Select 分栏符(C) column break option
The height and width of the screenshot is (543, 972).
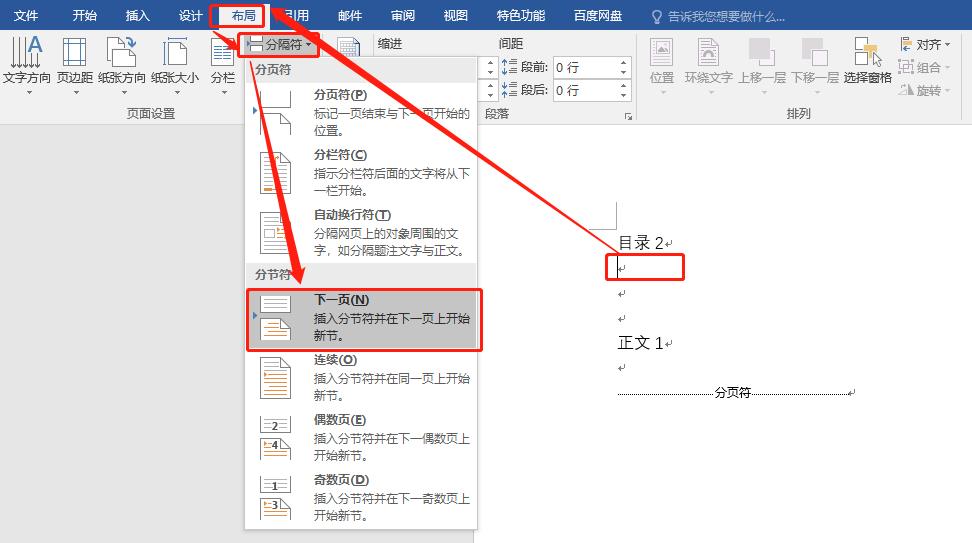coord(361,172)
